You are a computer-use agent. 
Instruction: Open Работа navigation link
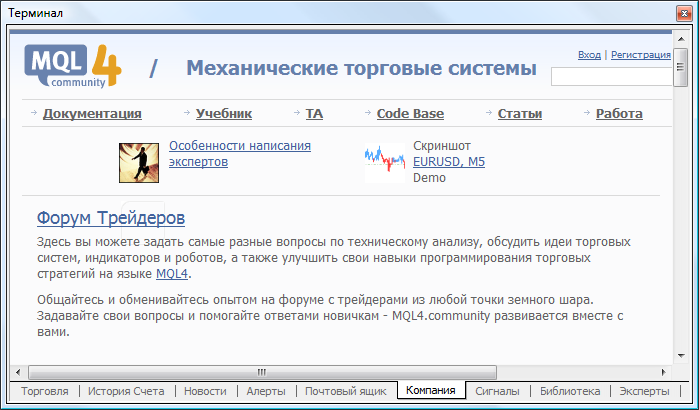619,114
